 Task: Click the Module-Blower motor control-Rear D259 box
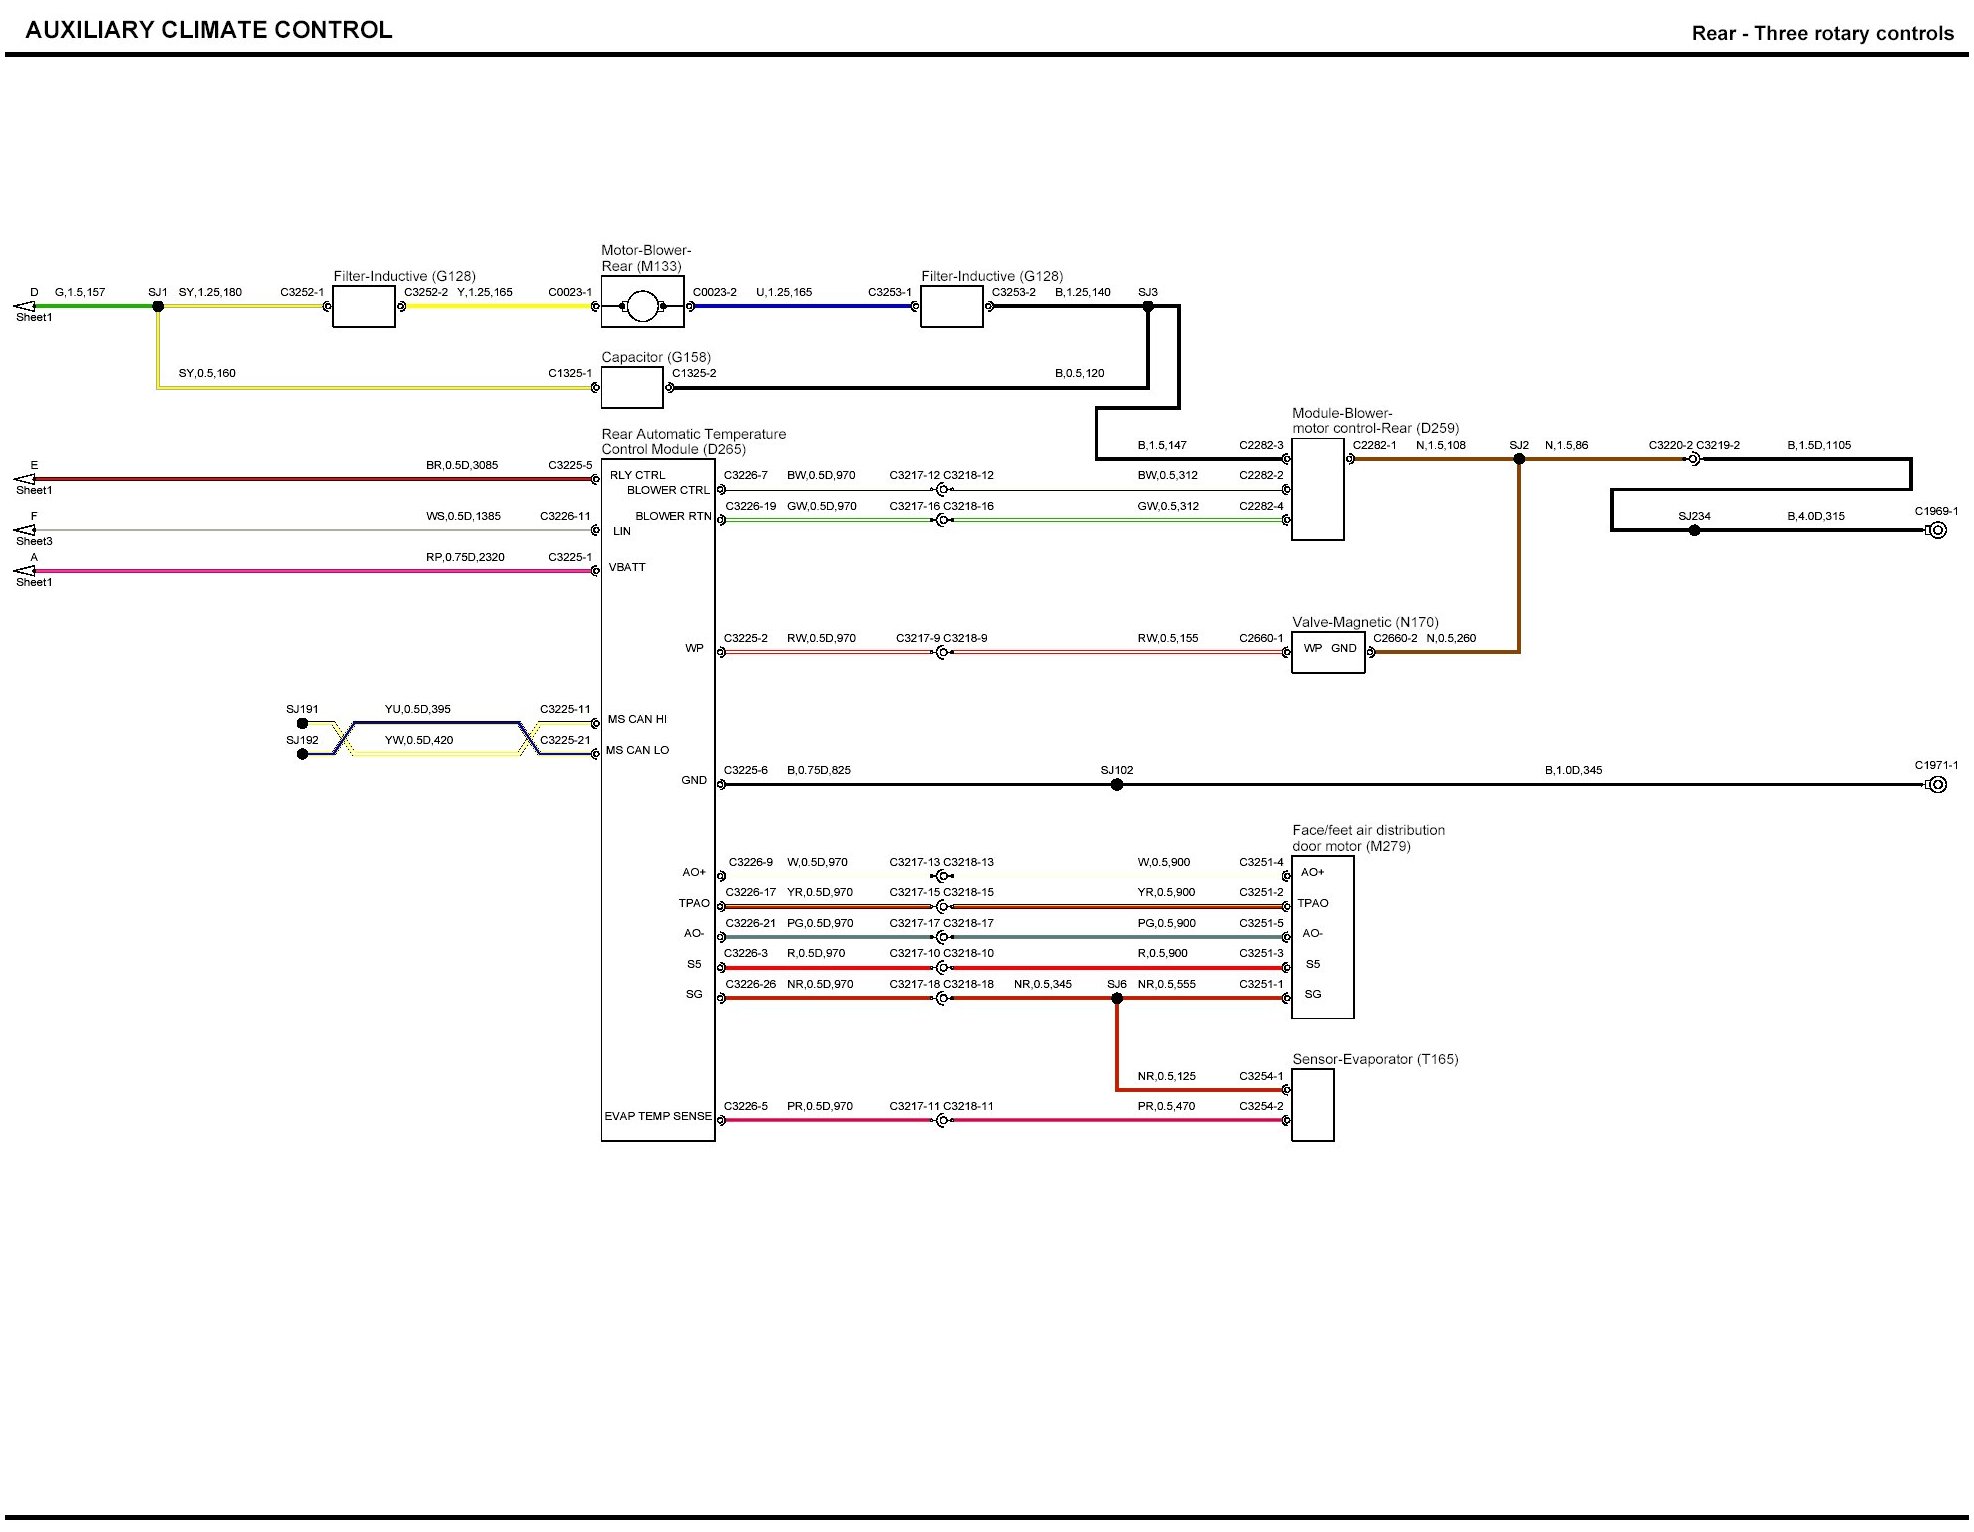[x=1317, y=490]
